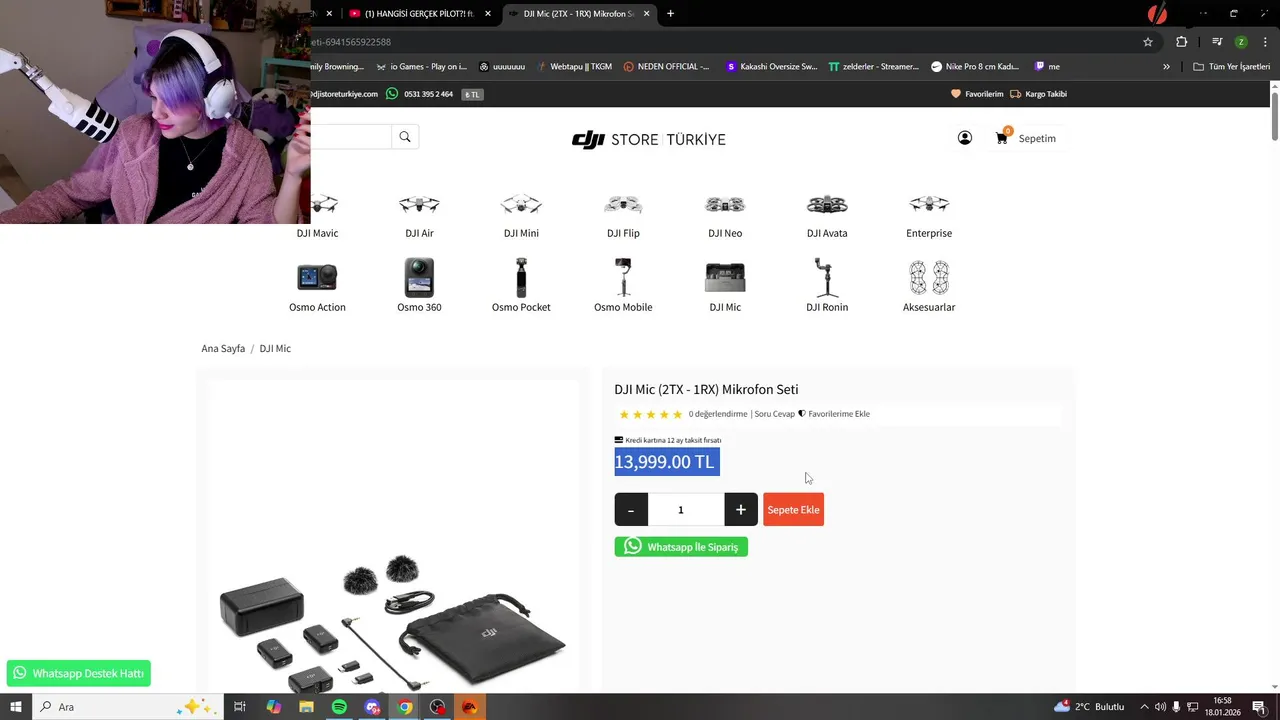Click the Kargo Takibi link
The height and width of the screenshot is (720, 1280).
click(1039, 94)
